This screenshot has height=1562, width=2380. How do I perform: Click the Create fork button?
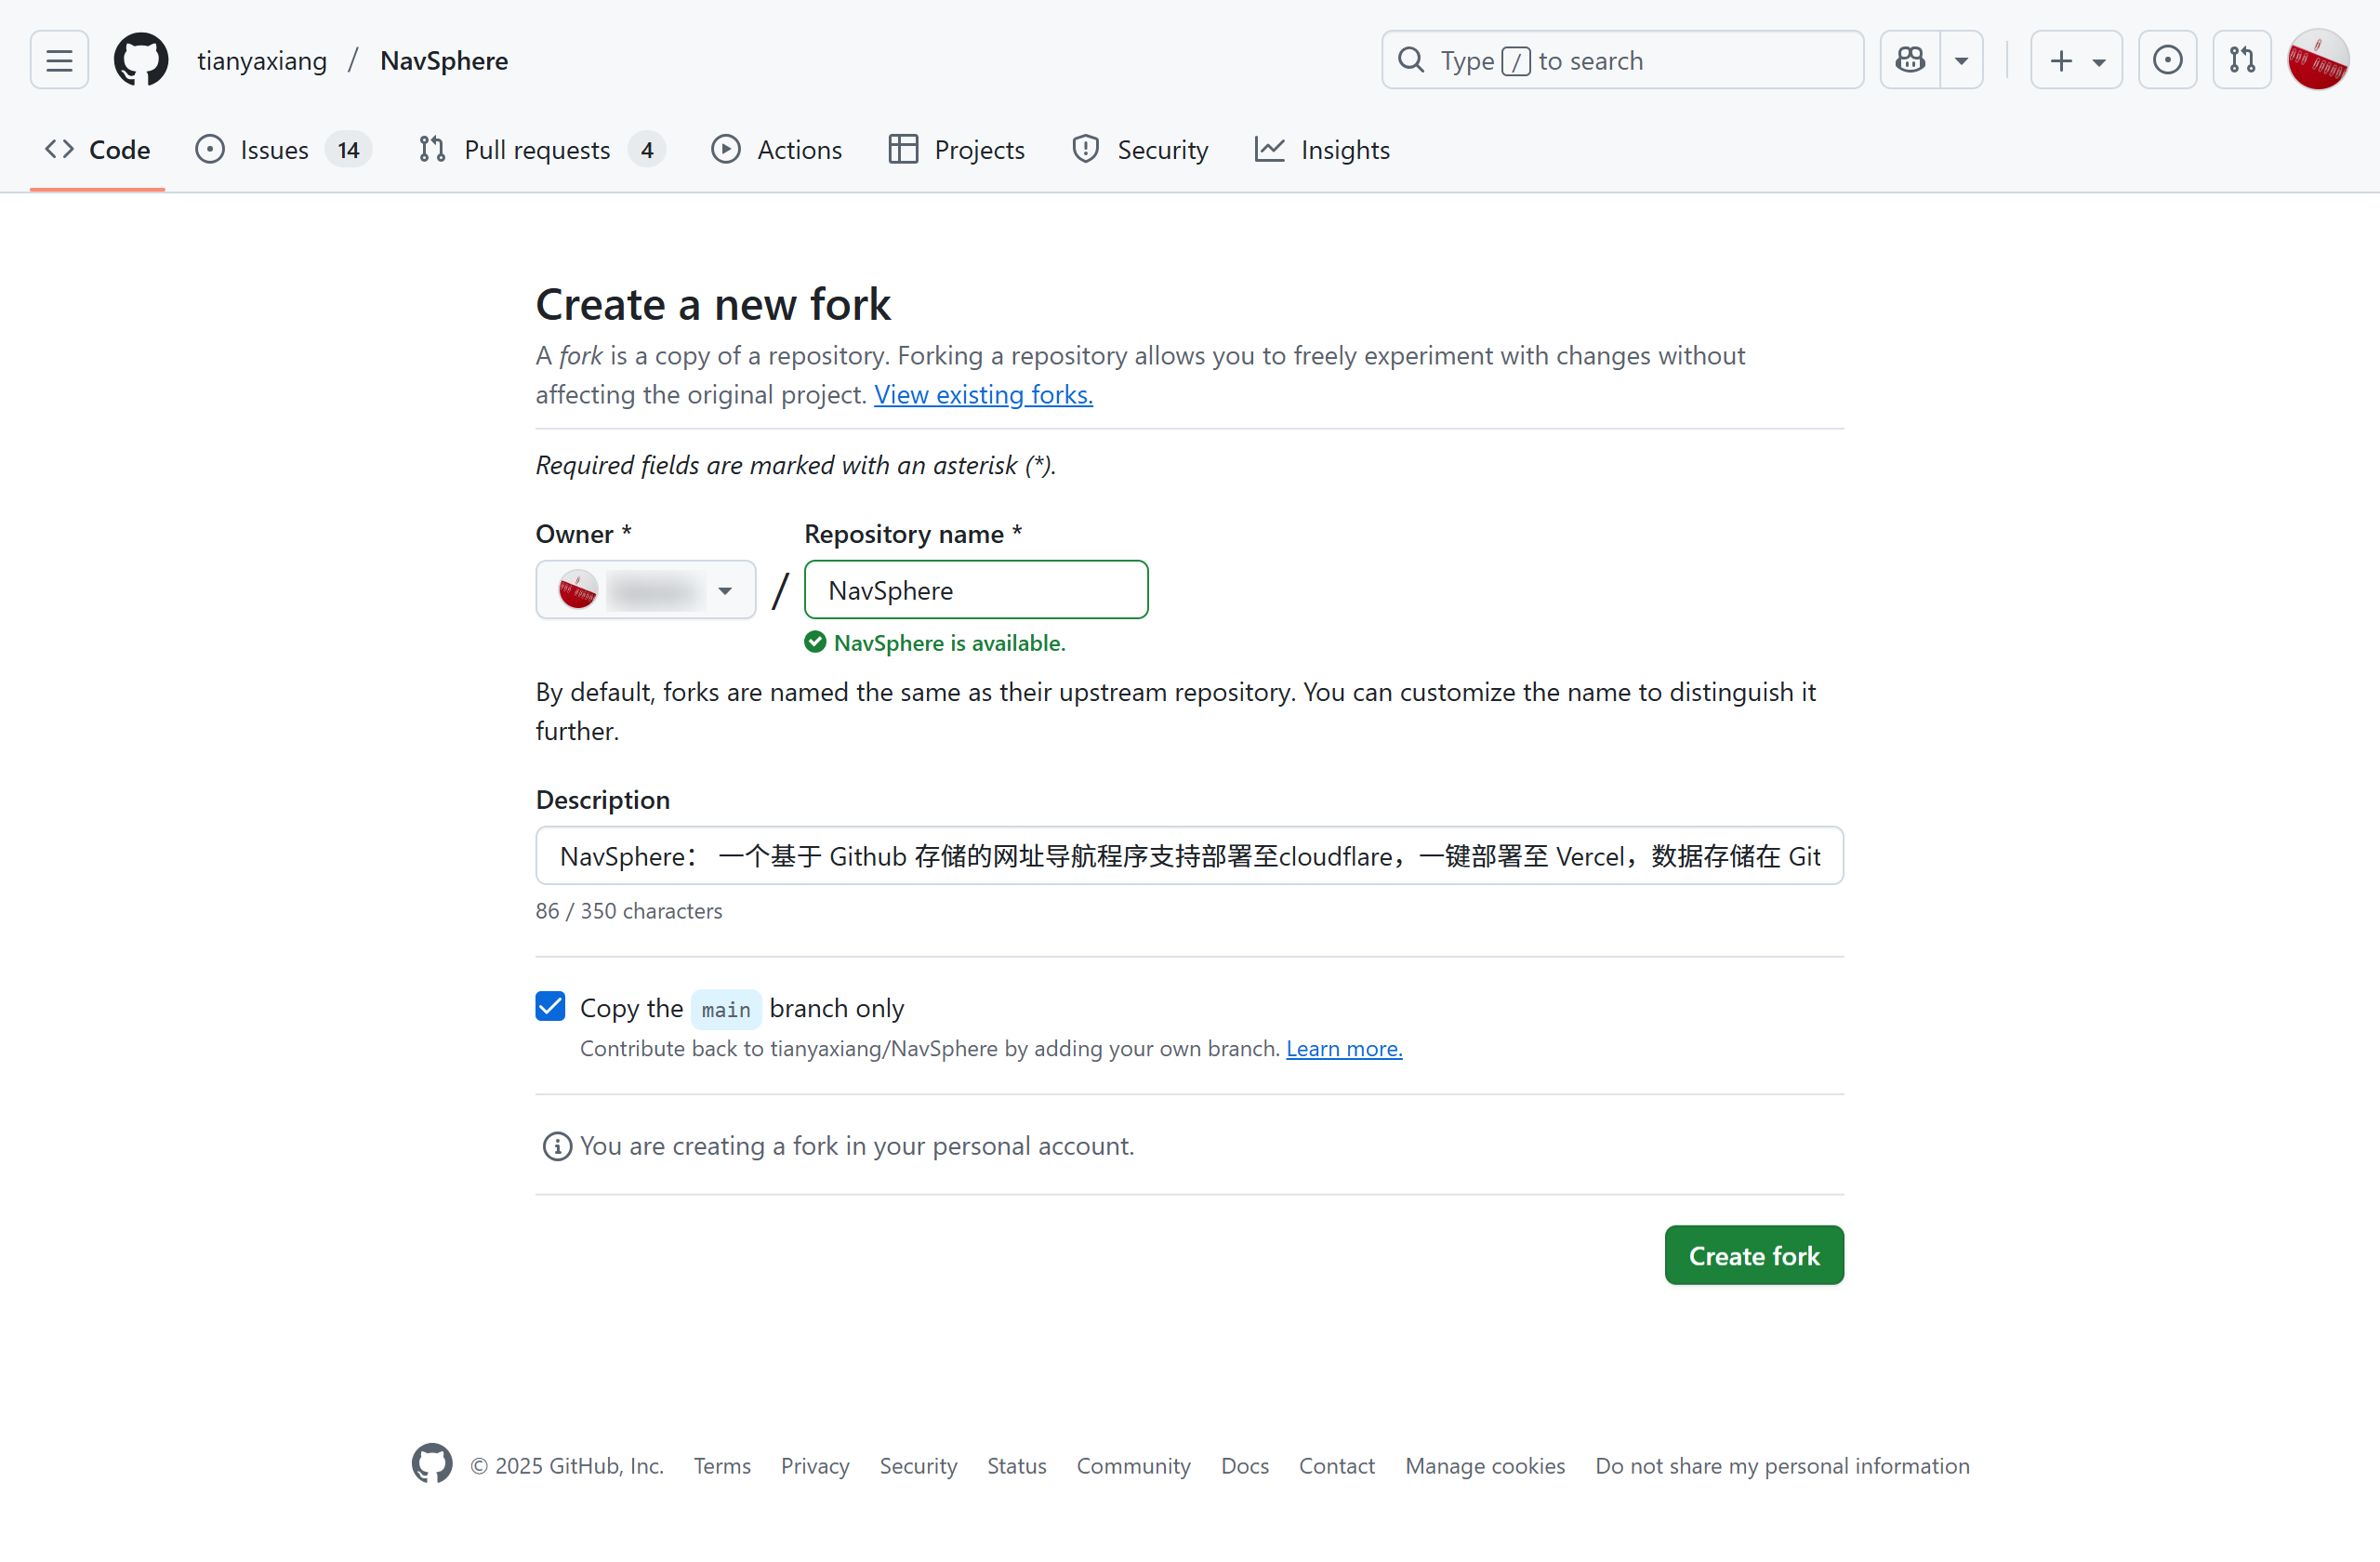pos(1753,1255)
